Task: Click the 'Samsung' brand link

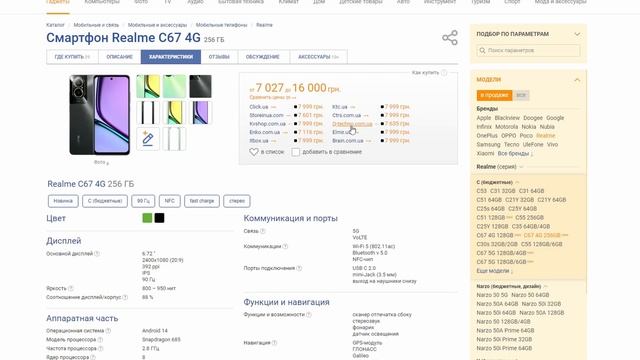Action: point(488,144)
